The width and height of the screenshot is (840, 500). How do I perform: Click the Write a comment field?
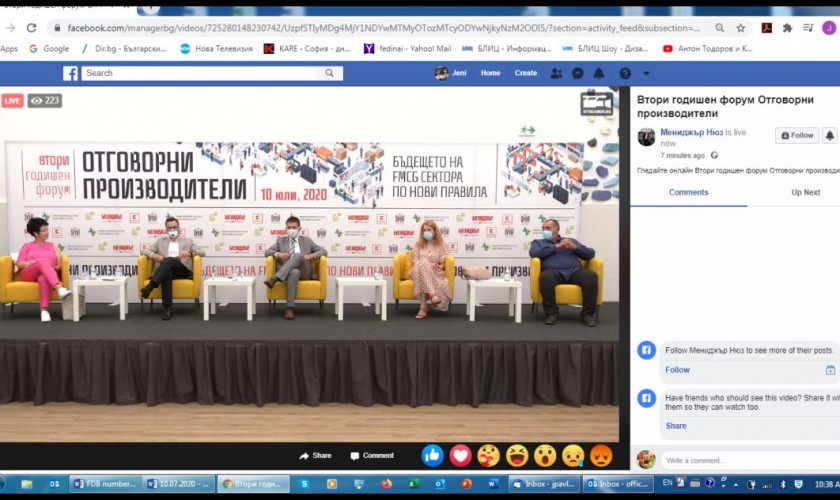750,460
